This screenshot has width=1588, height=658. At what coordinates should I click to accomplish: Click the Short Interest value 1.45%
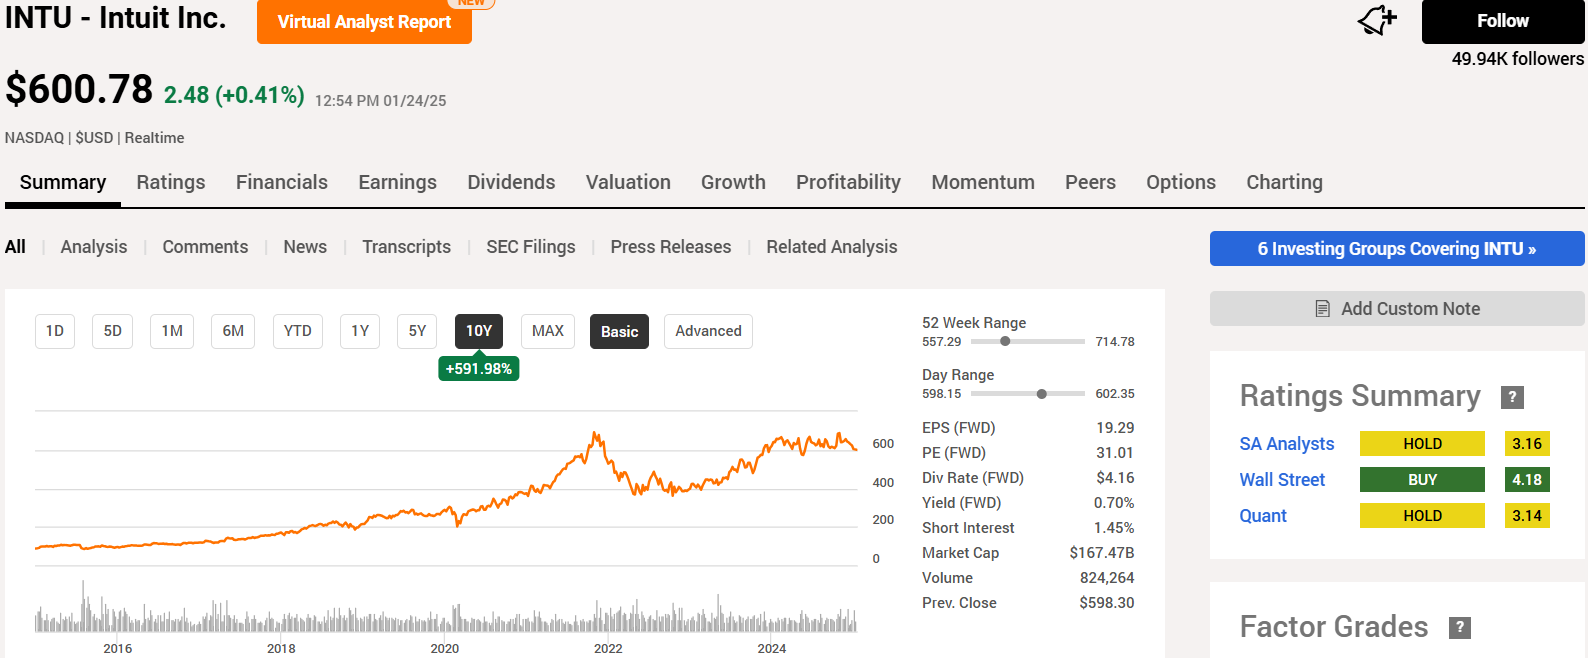coord(1114,528)
